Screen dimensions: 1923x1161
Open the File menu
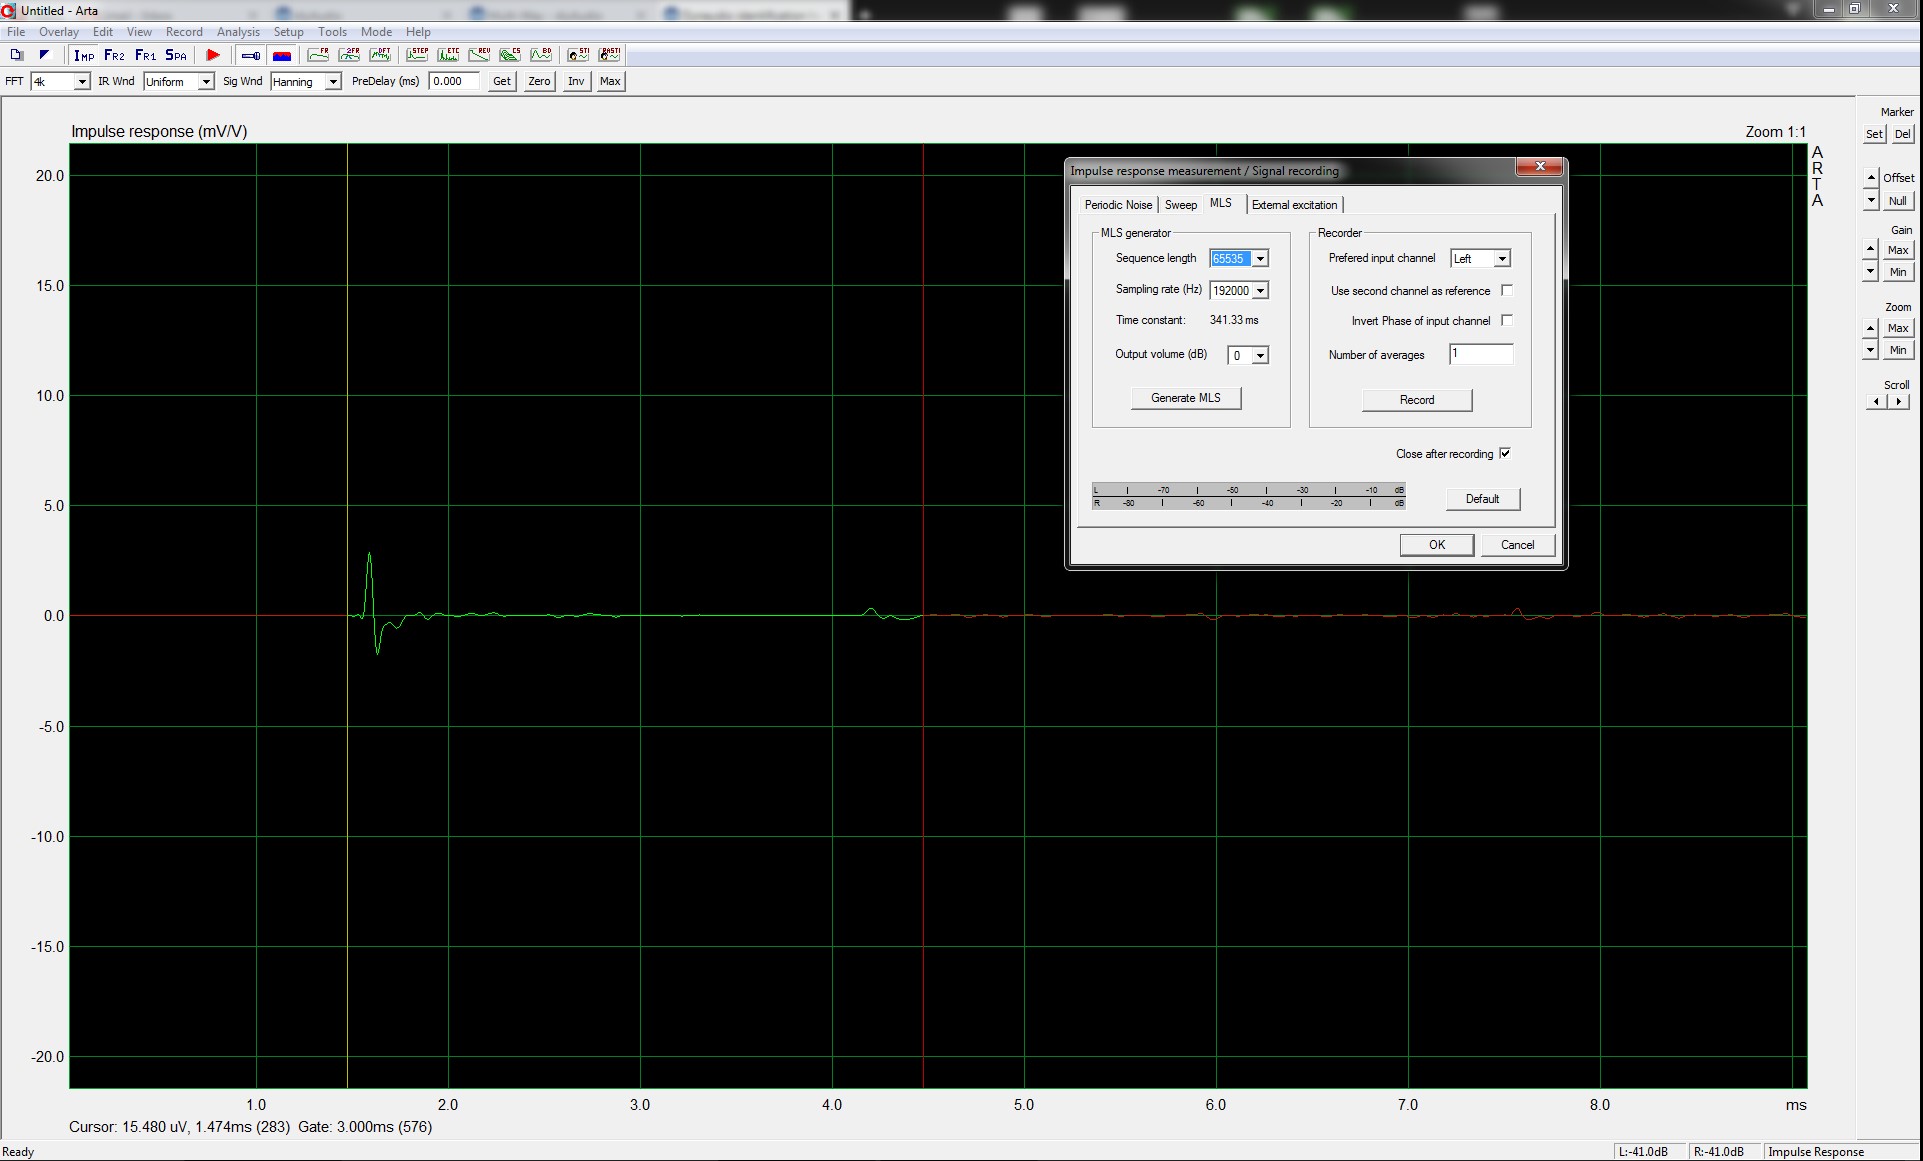click(x=16, y=32)
